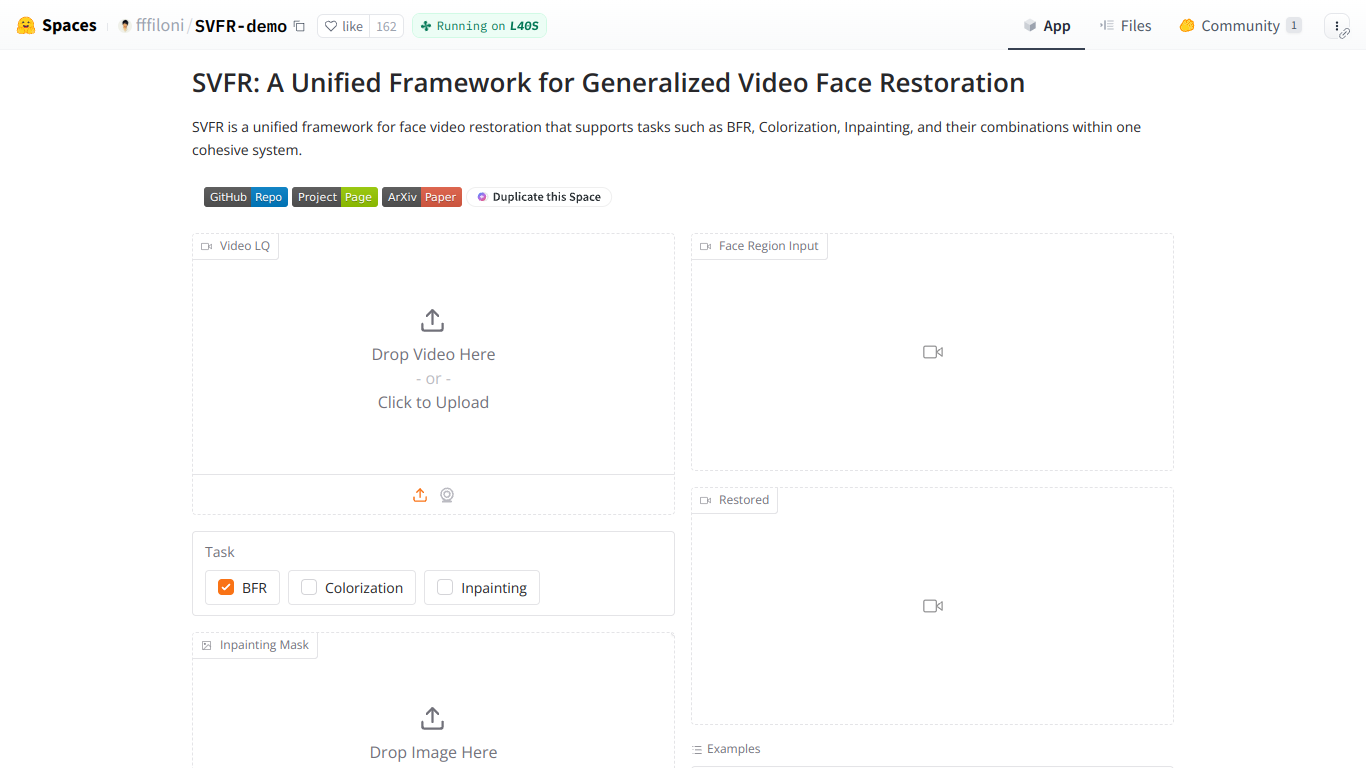Image resolution: width=1366 pixels, height=768 pixels.
Task: Click the Hugging Face Spaces logo
Action: click(57, 26)
